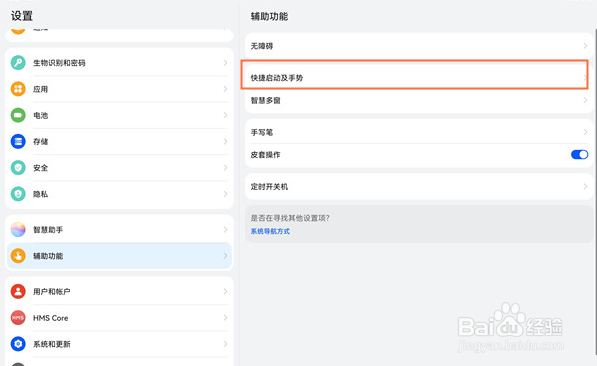Tap the HMS Core red icon
The height and width of the screenshot is (366, 597).
[x=18, y=318]
